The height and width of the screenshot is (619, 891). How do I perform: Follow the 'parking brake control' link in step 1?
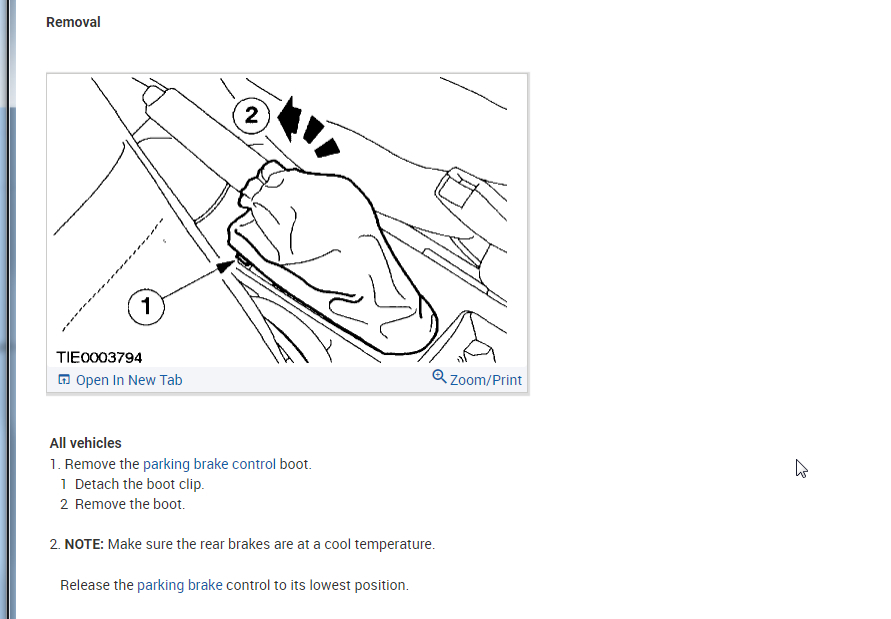pyautogui.click(x=209, y=464)
